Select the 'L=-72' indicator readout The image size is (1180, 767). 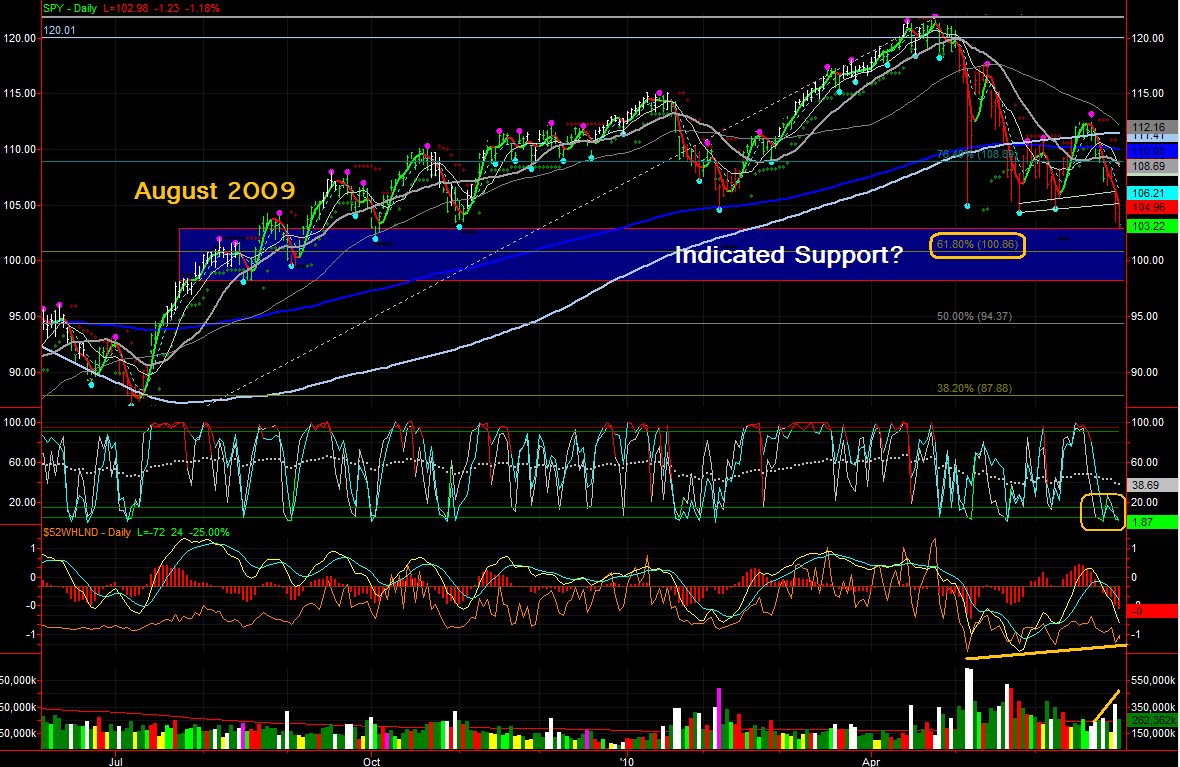151,532
